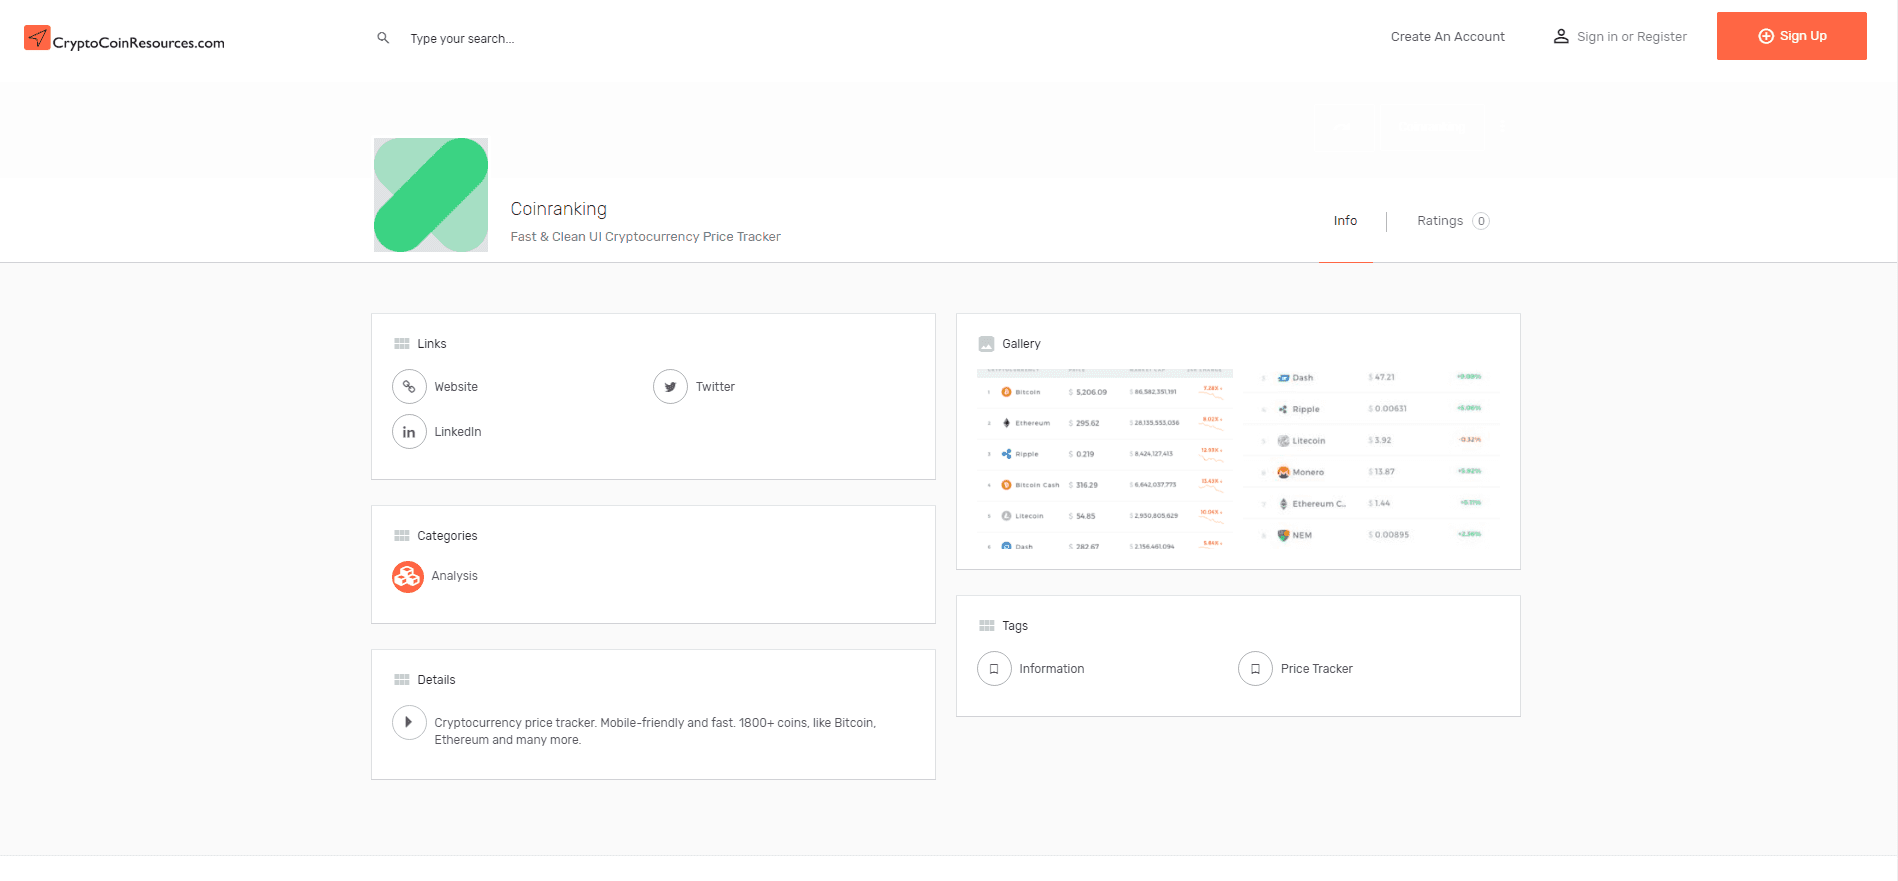This screenshot has height=881, width=1898.
Task: Open the second gallery screenshot with Dash
Action: (1371, 456)
